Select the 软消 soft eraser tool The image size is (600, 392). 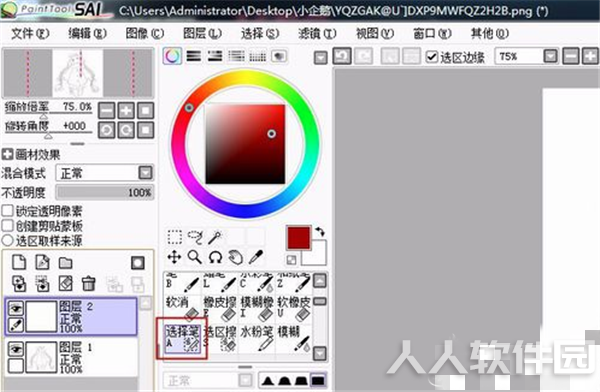(x=183, y=309)
